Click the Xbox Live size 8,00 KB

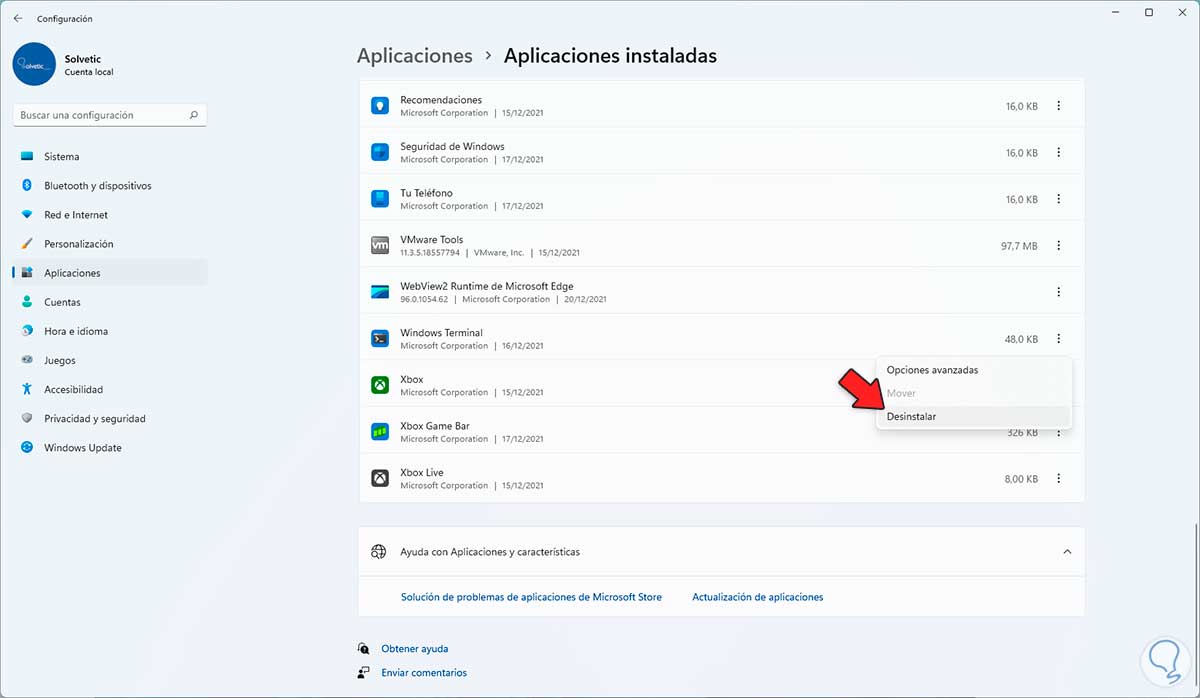pos(1021,479)
